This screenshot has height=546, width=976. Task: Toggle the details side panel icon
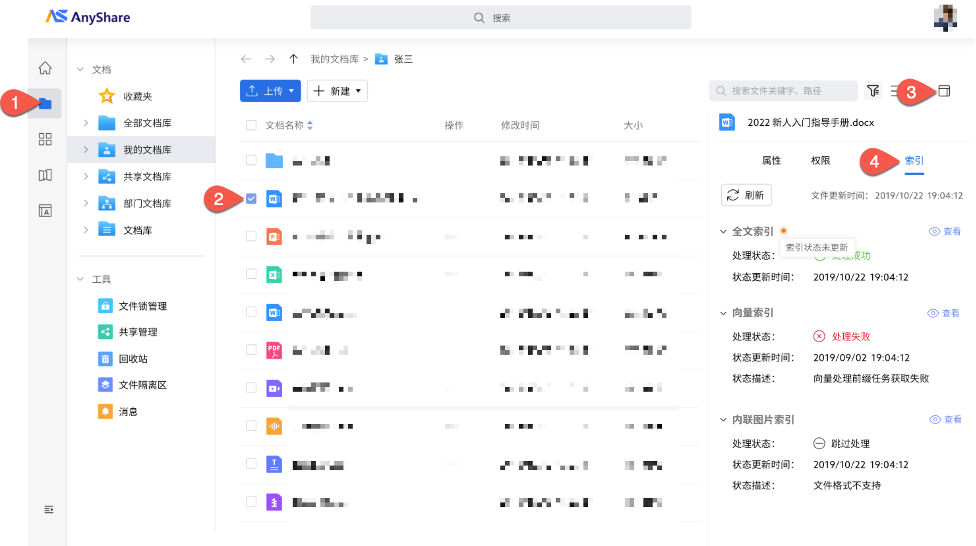944,91
